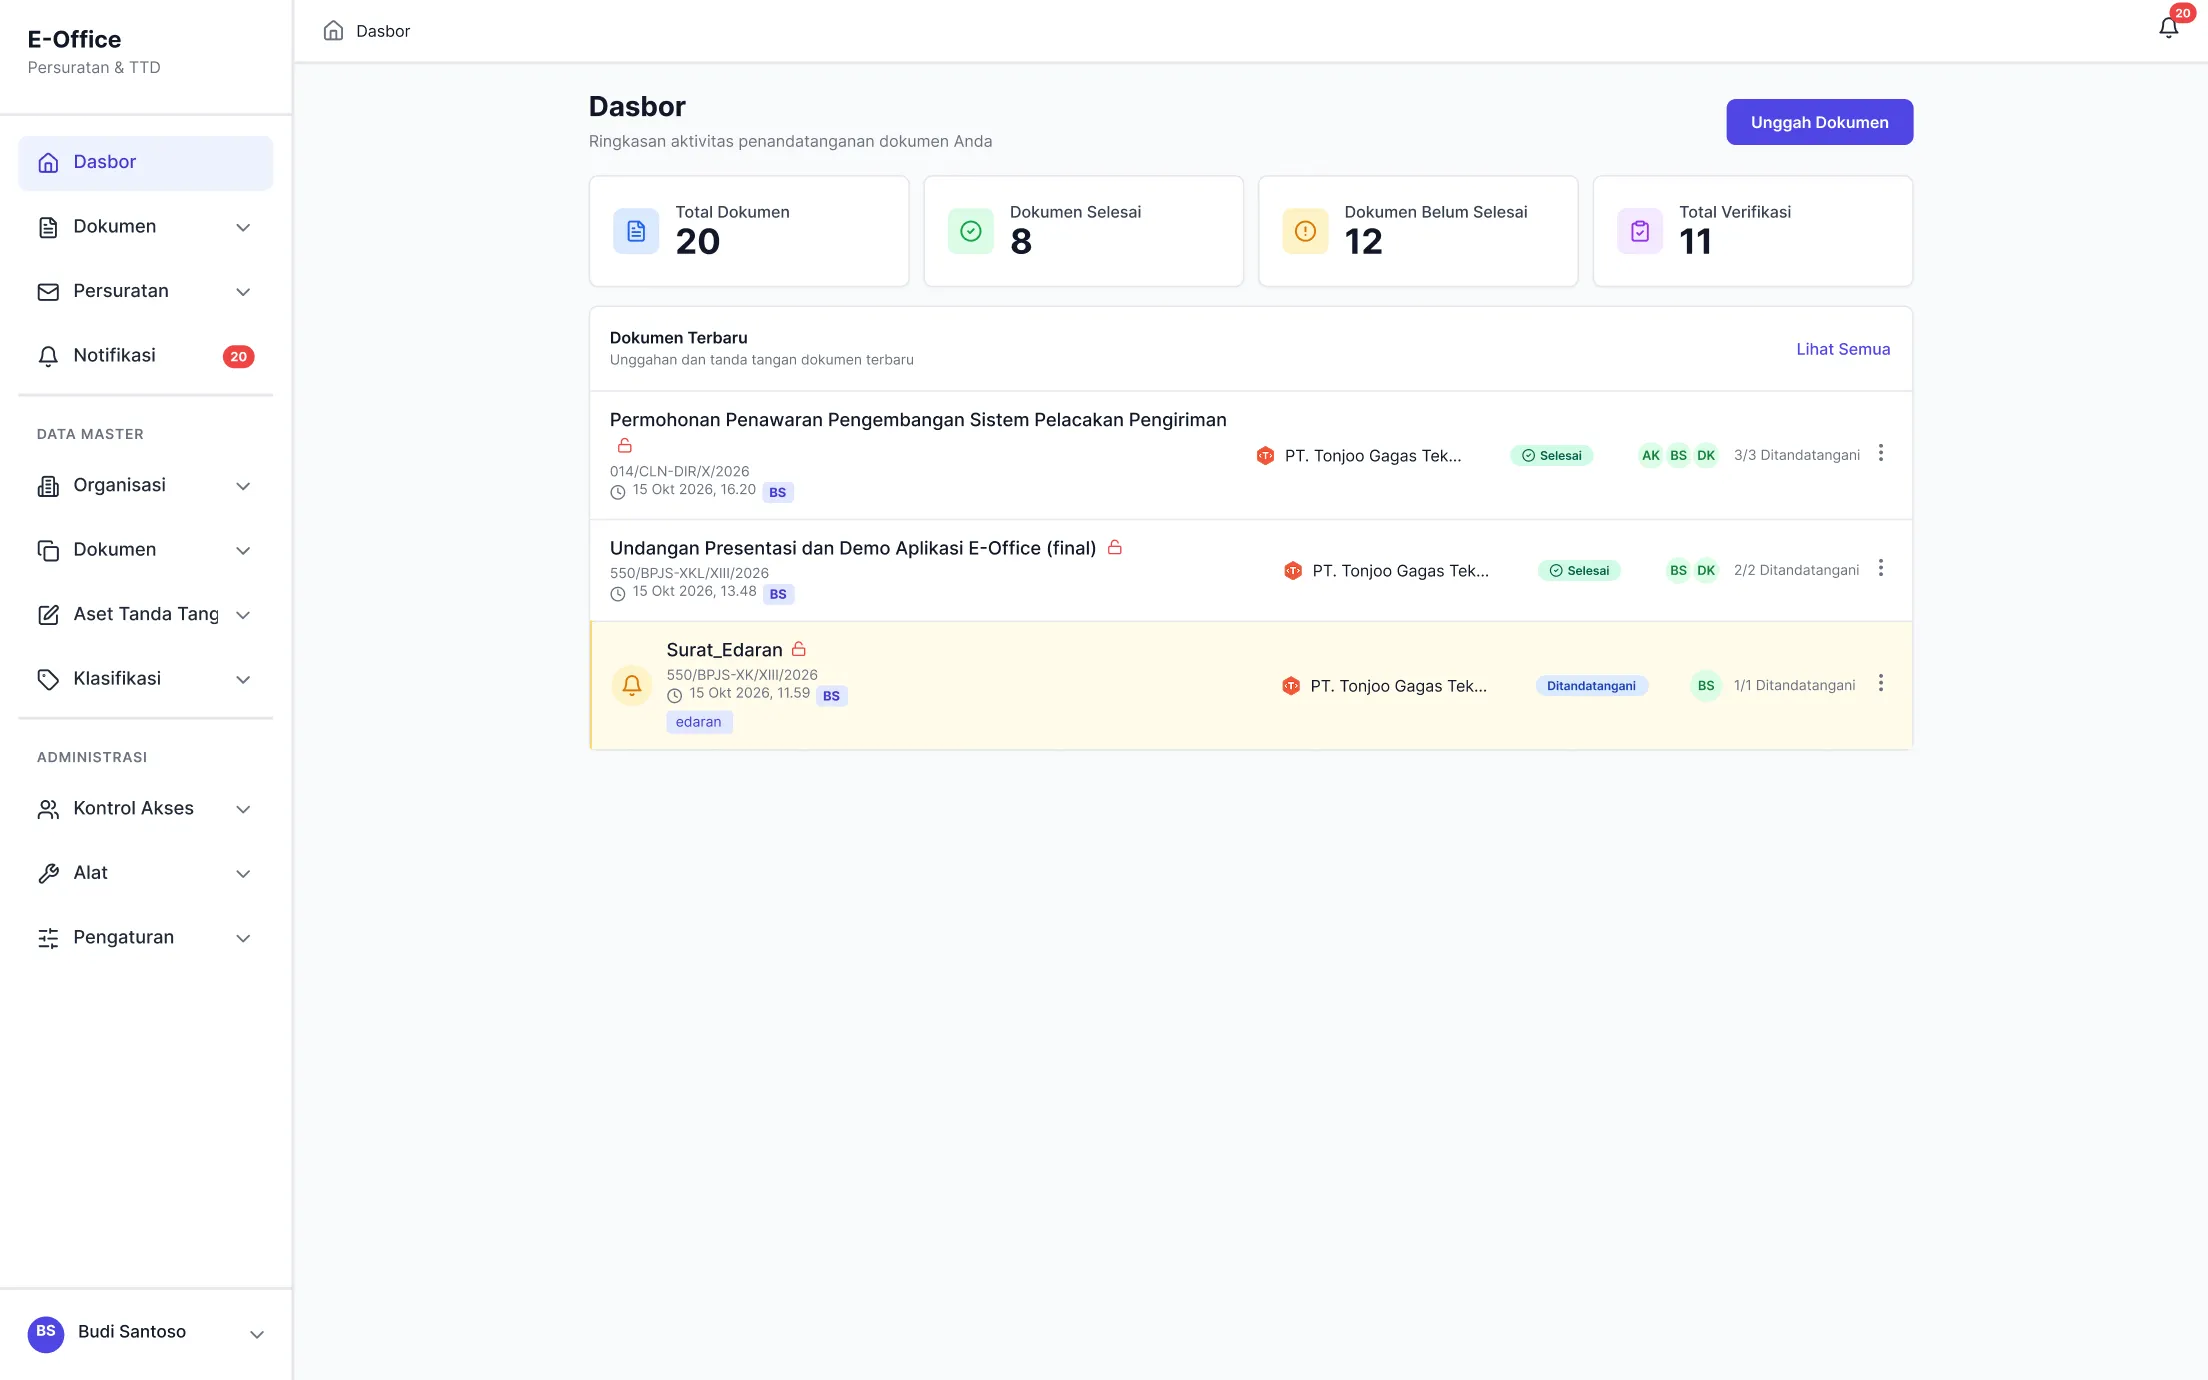This screenshot has width=2208, height=1380.
Task: Select Dasbor in the sidebar
Action: pos(145,162)
